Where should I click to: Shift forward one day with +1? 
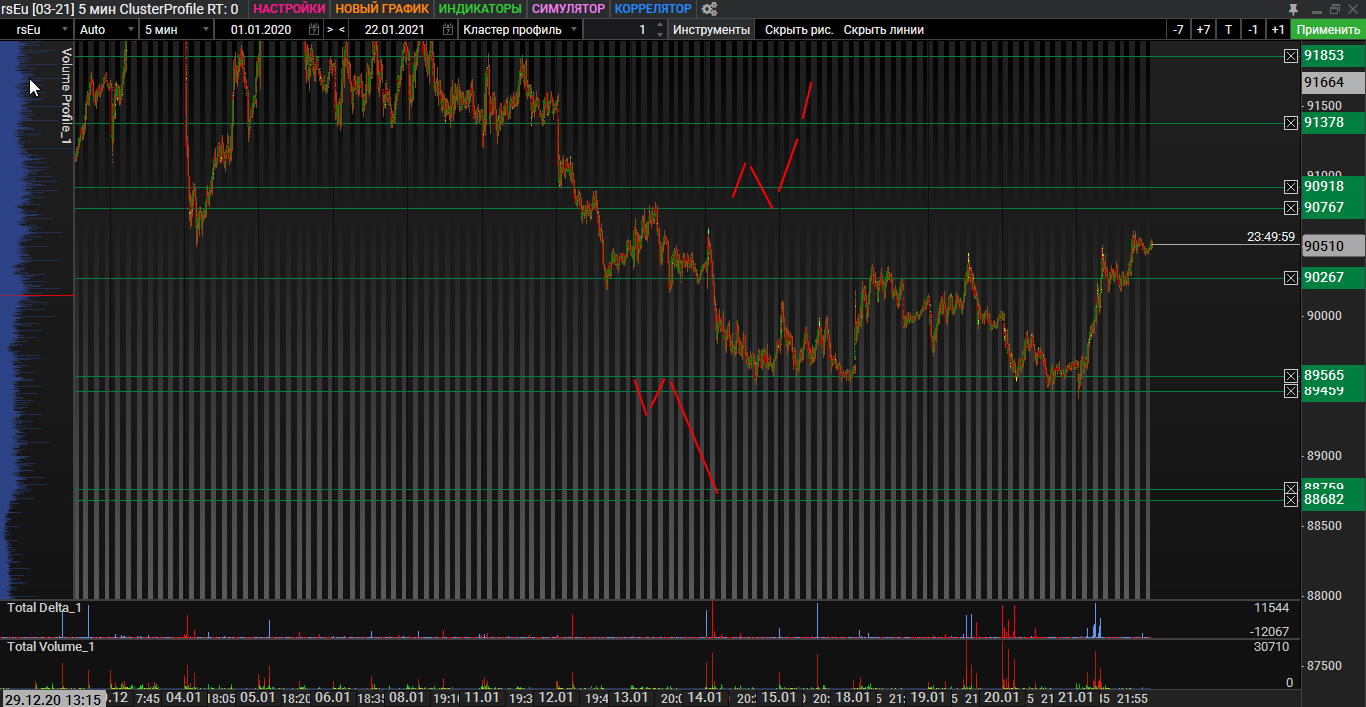[x=1277, y=30]
